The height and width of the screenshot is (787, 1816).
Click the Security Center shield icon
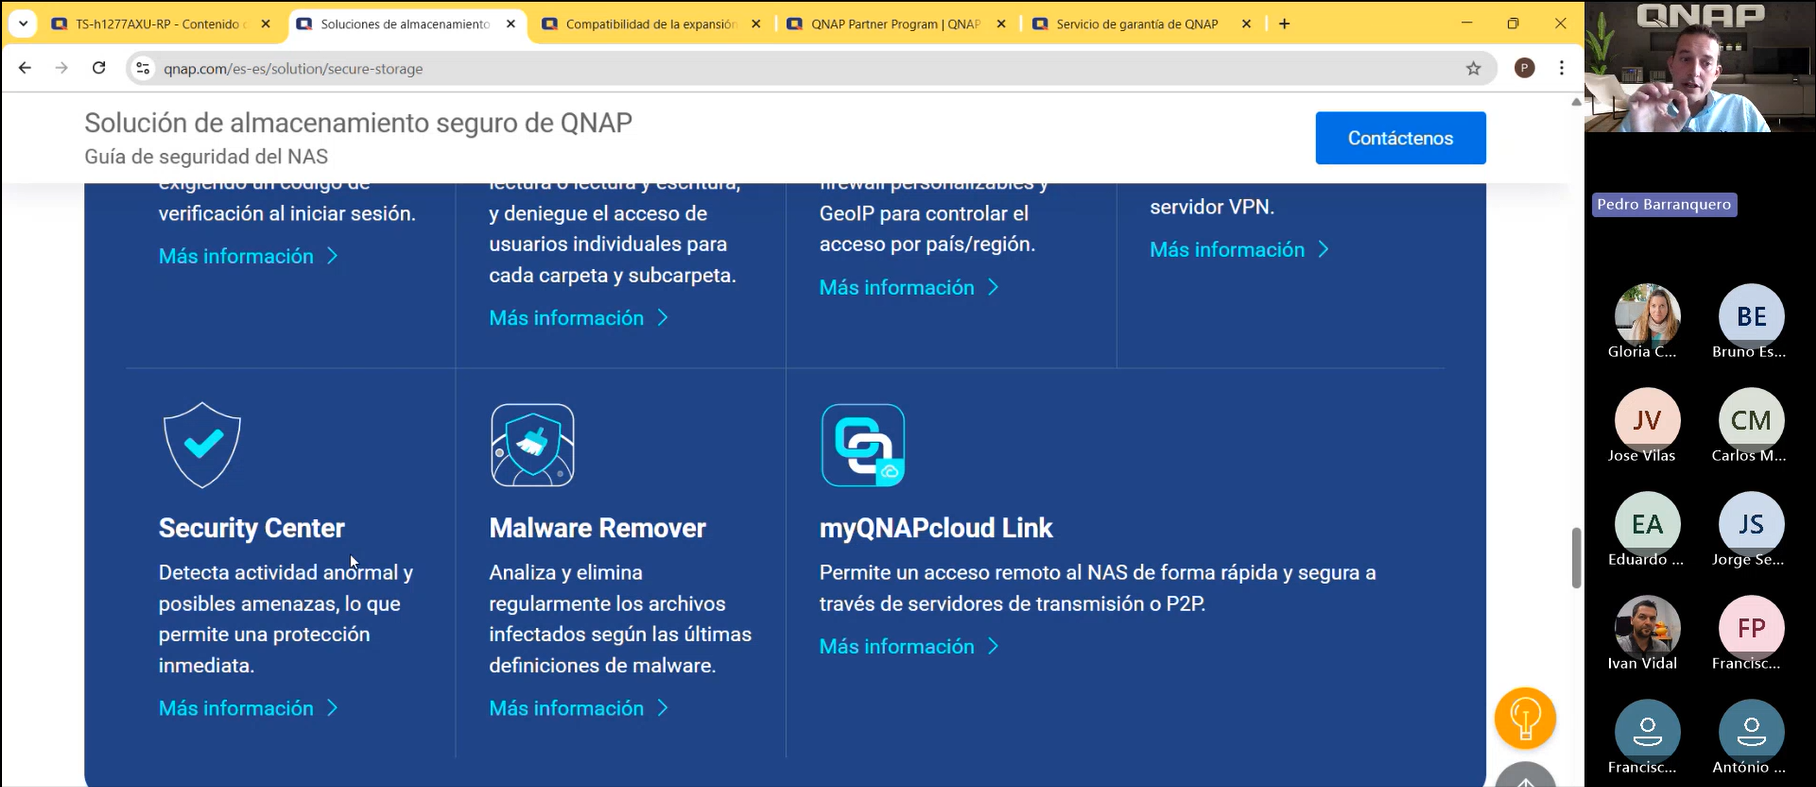[x=202, y=445]
